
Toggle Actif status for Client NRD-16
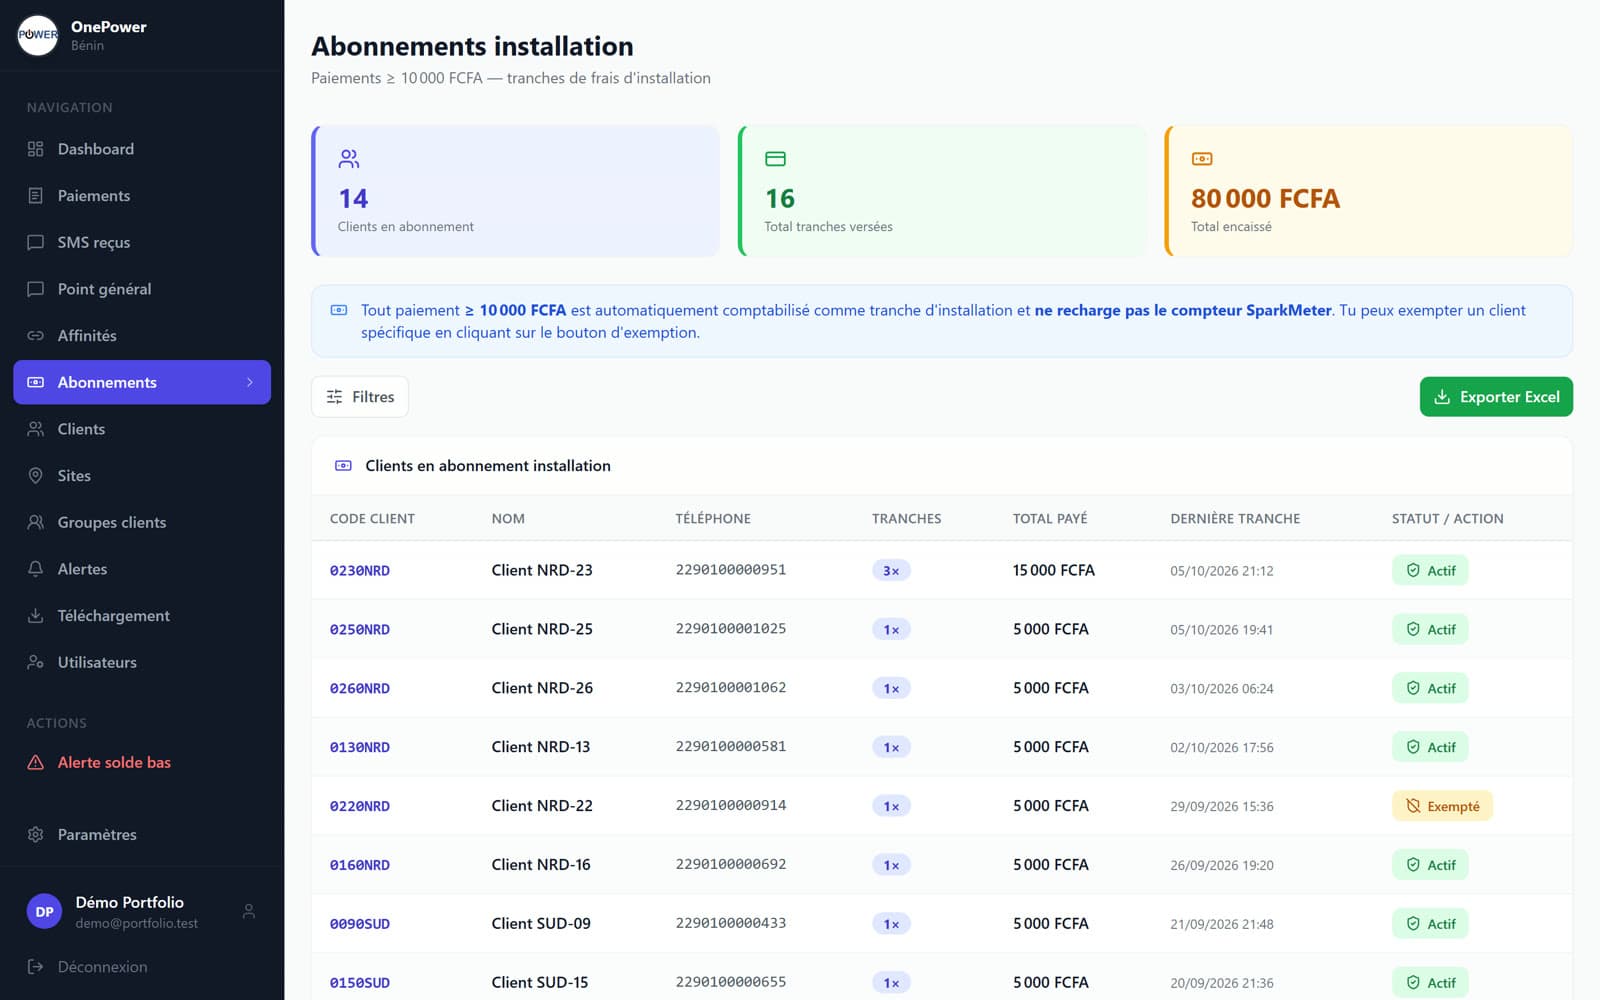(x=1430, y=865)
